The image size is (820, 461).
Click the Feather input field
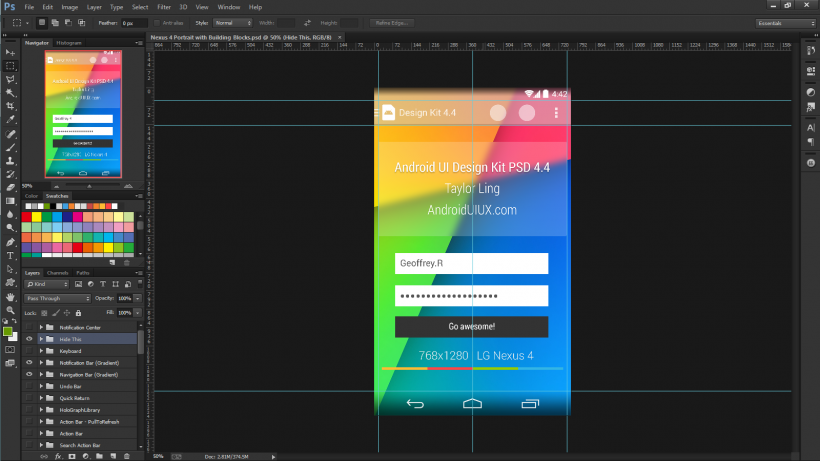[134, 23]
